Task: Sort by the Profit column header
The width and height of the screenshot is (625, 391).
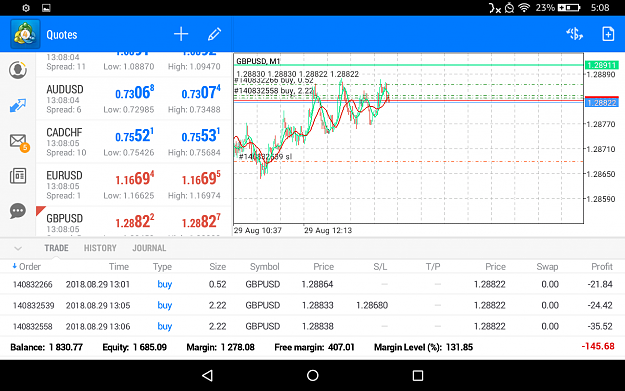Action: (601, 267)
